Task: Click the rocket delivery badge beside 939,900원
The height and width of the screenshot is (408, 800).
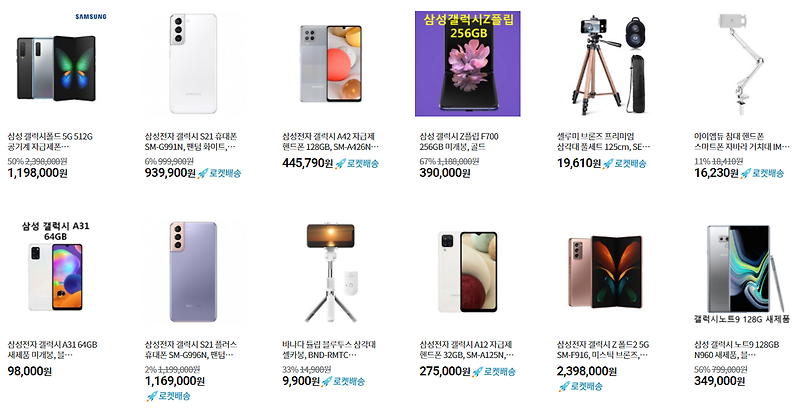Action: click(219, 173)
